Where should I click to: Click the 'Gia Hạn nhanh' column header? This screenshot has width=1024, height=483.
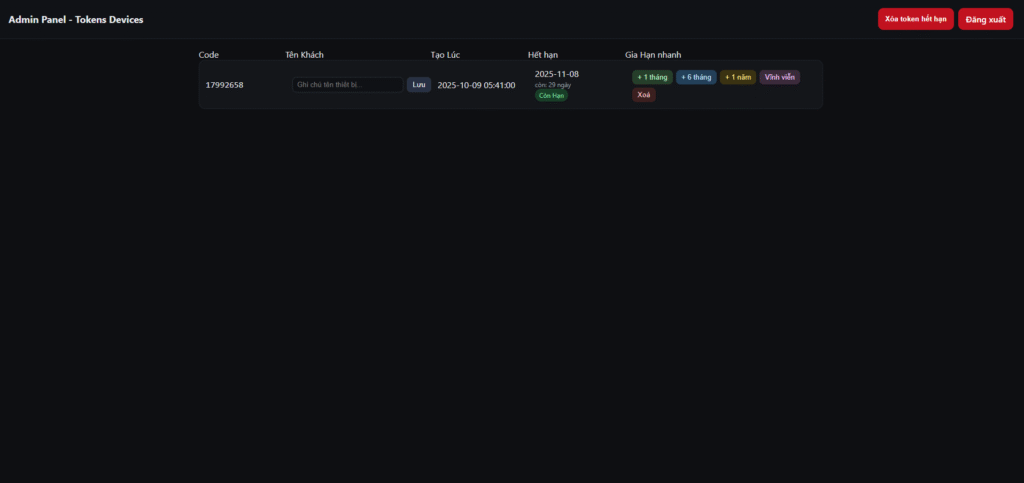pyautogui.click(x=653, y=54)
